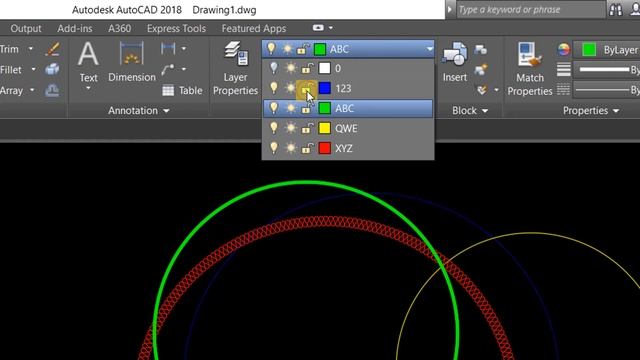This screenshot has height=360, width=640.
Task: Select layer QWE by name
Action: coord(346,128)
